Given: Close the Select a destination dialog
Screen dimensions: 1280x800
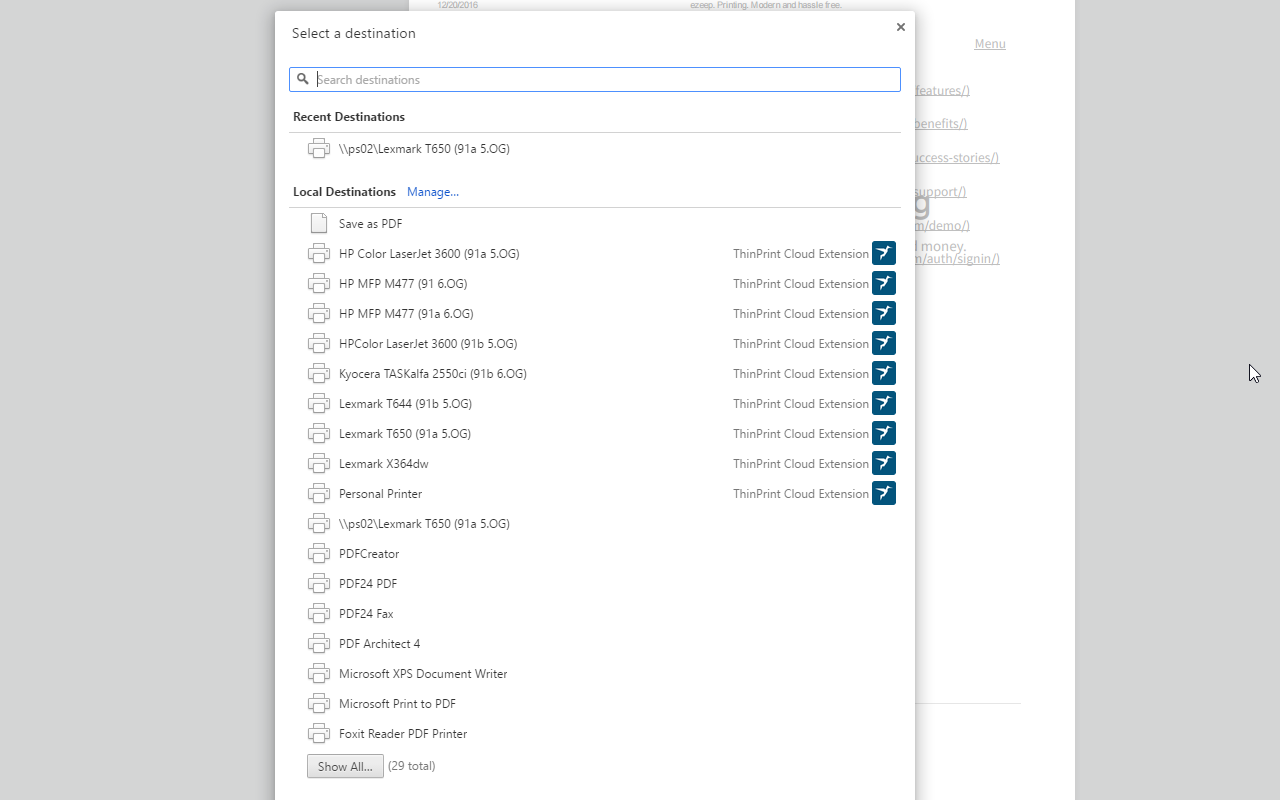Looking at the screenshot, I should pos(900,27).
